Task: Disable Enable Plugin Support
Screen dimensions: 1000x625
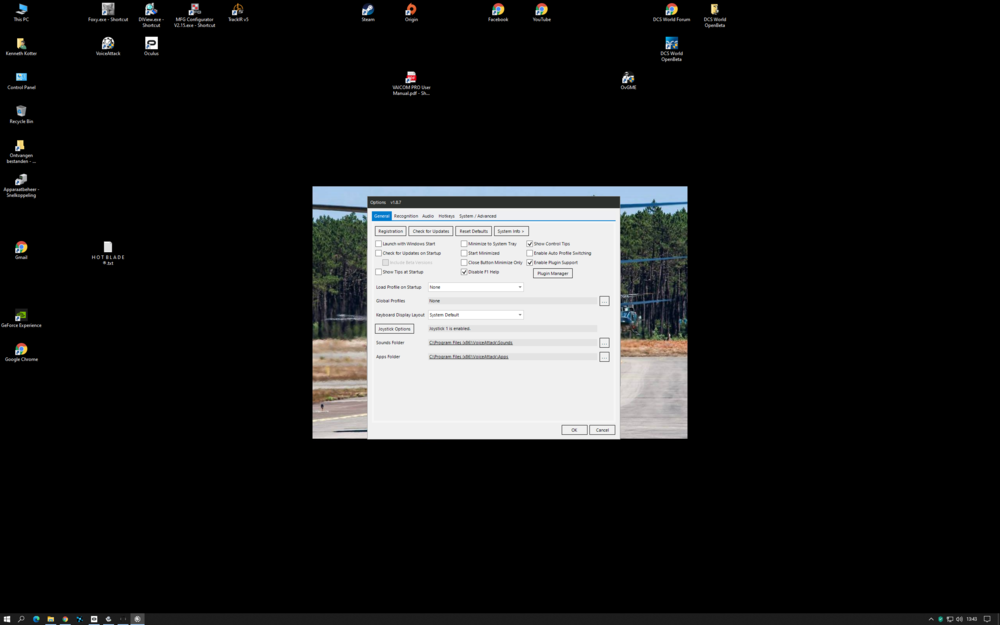Action: point(529,262)
